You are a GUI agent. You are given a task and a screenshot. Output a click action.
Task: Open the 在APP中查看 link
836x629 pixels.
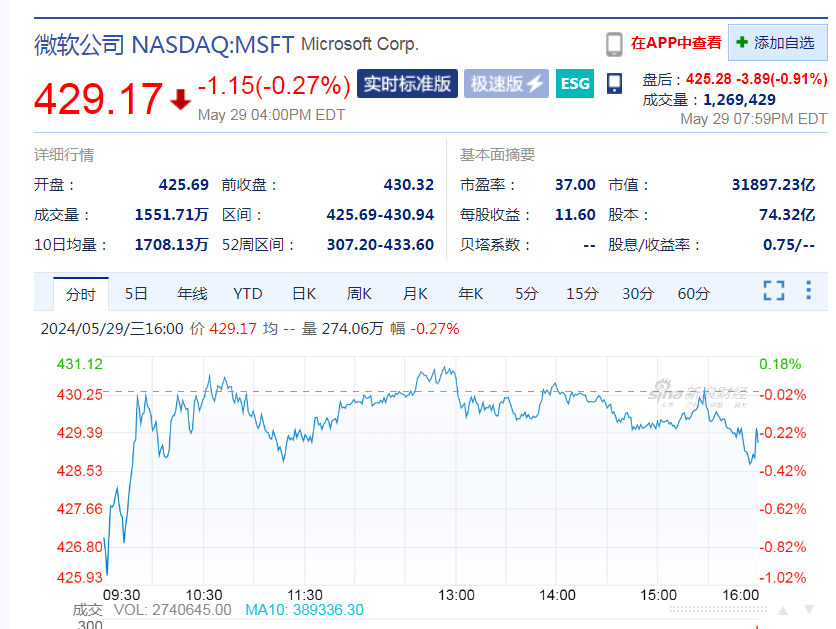coord(676,43)
